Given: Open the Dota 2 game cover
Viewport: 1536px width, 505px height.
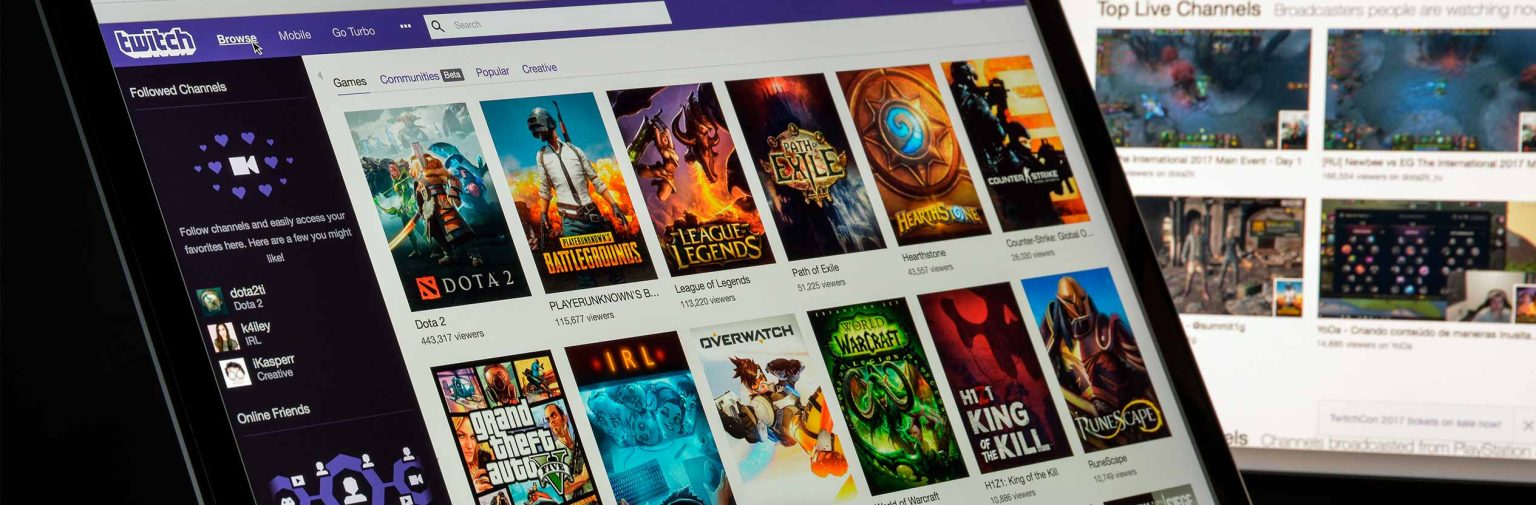Looking at the screenshot, I should 437,207.
